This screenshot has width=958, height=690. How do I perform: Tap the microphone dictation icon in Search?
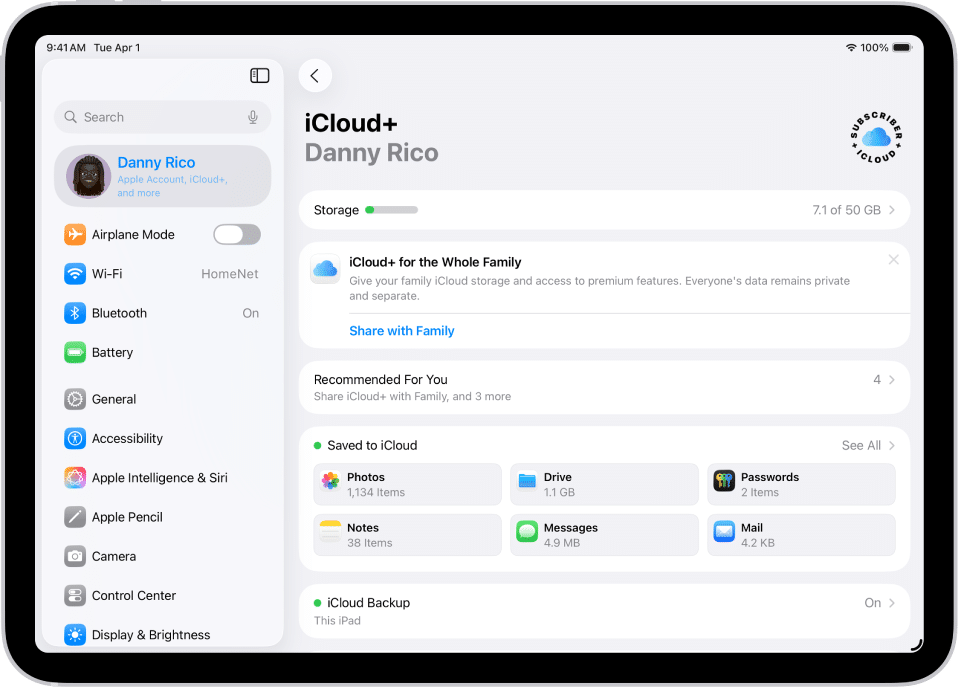tap(252, 117)
